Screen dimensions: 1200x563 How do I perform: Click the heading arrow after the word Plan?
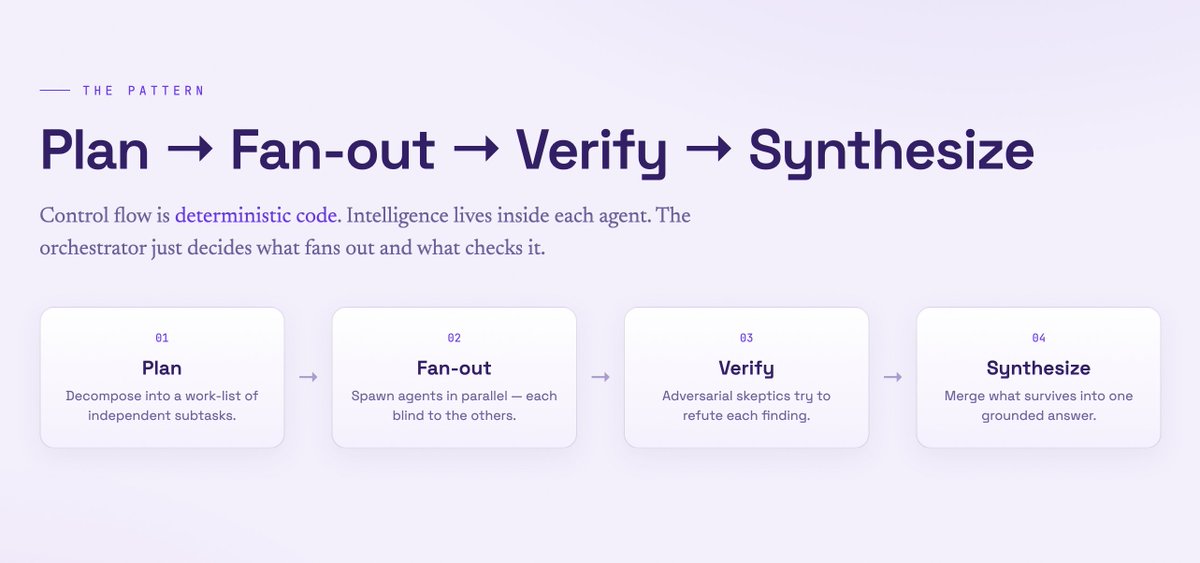pos(189,152)
